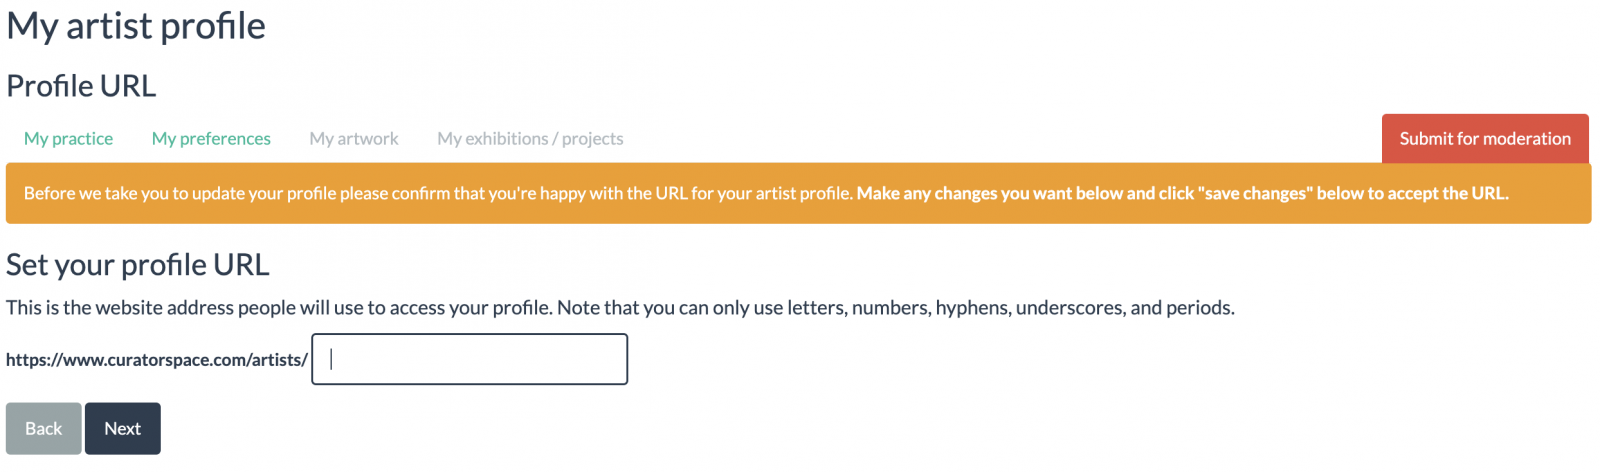Click the quoted "save changes" banner phrase

[1254, 193]
